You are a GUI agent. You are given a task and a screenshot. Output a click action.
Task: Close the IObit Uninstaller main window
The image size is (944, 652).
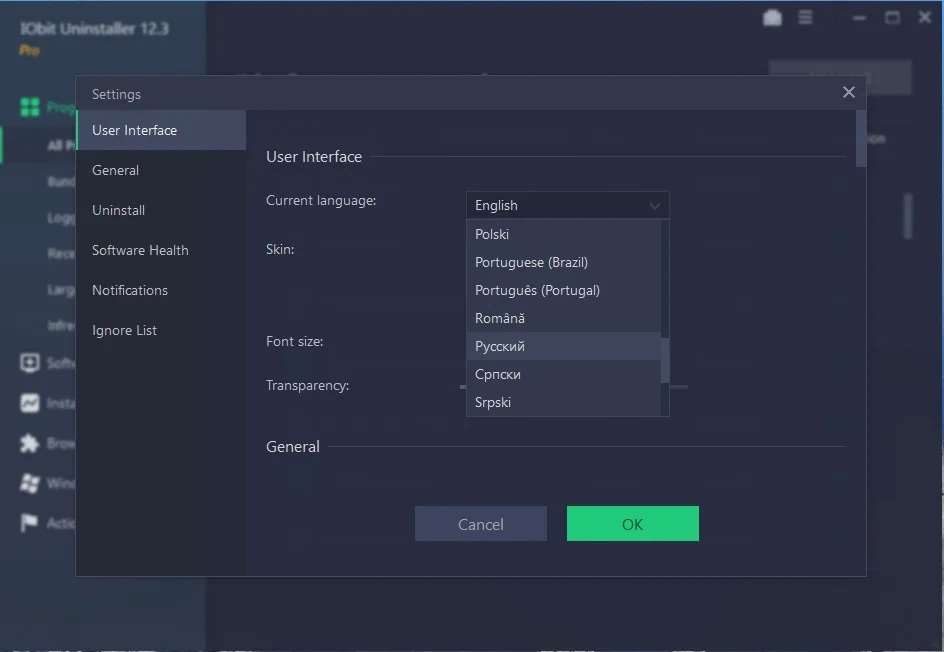coord(925,17)
